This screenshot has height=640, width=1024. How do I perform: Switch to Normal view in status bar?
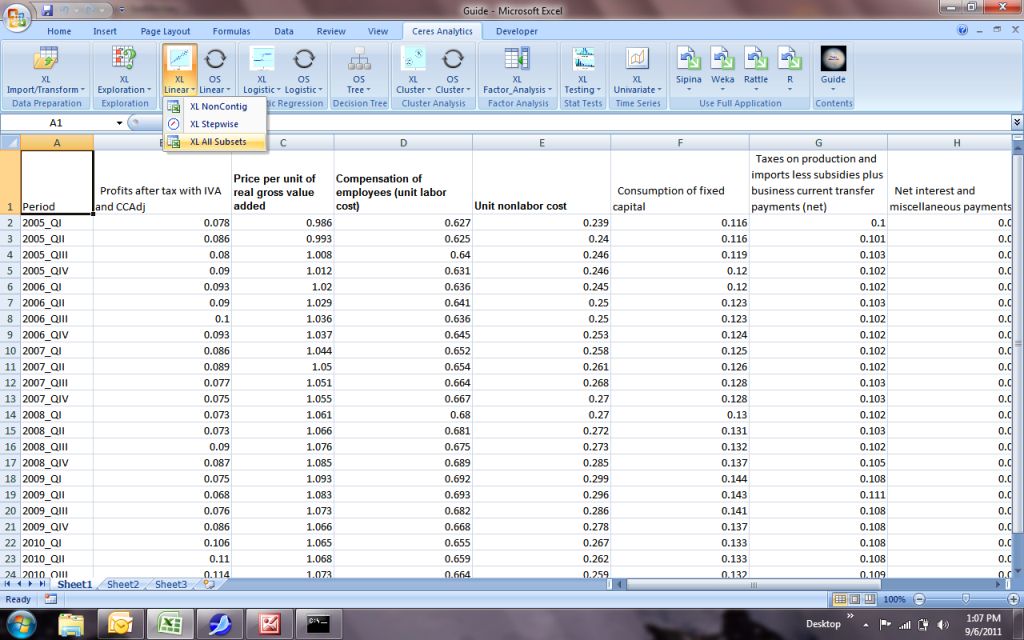coord(840,599)
